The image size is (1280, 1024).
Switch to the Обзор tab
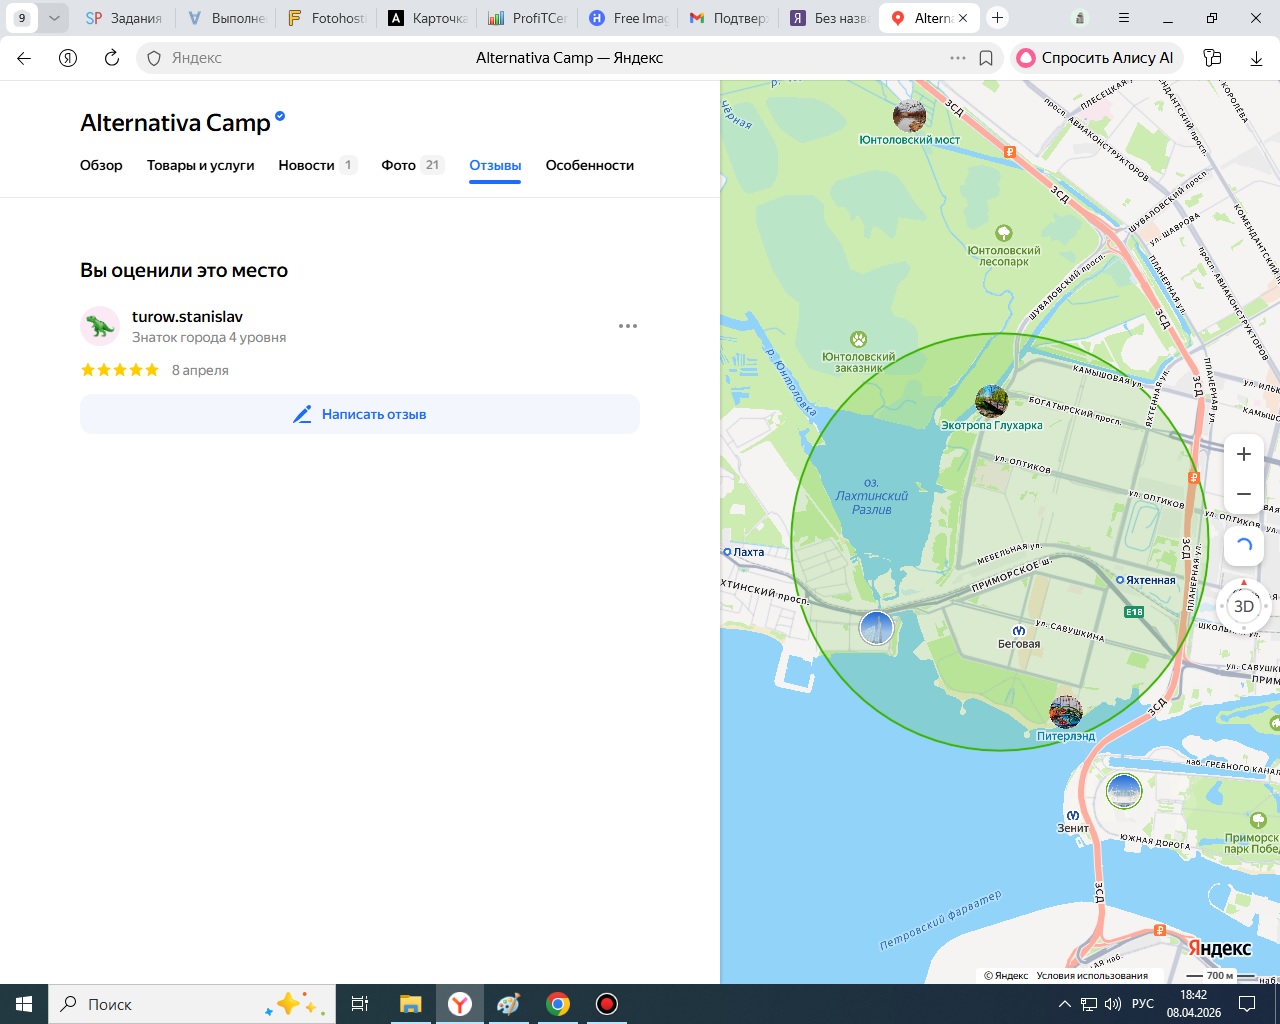(x=101, y=165)
